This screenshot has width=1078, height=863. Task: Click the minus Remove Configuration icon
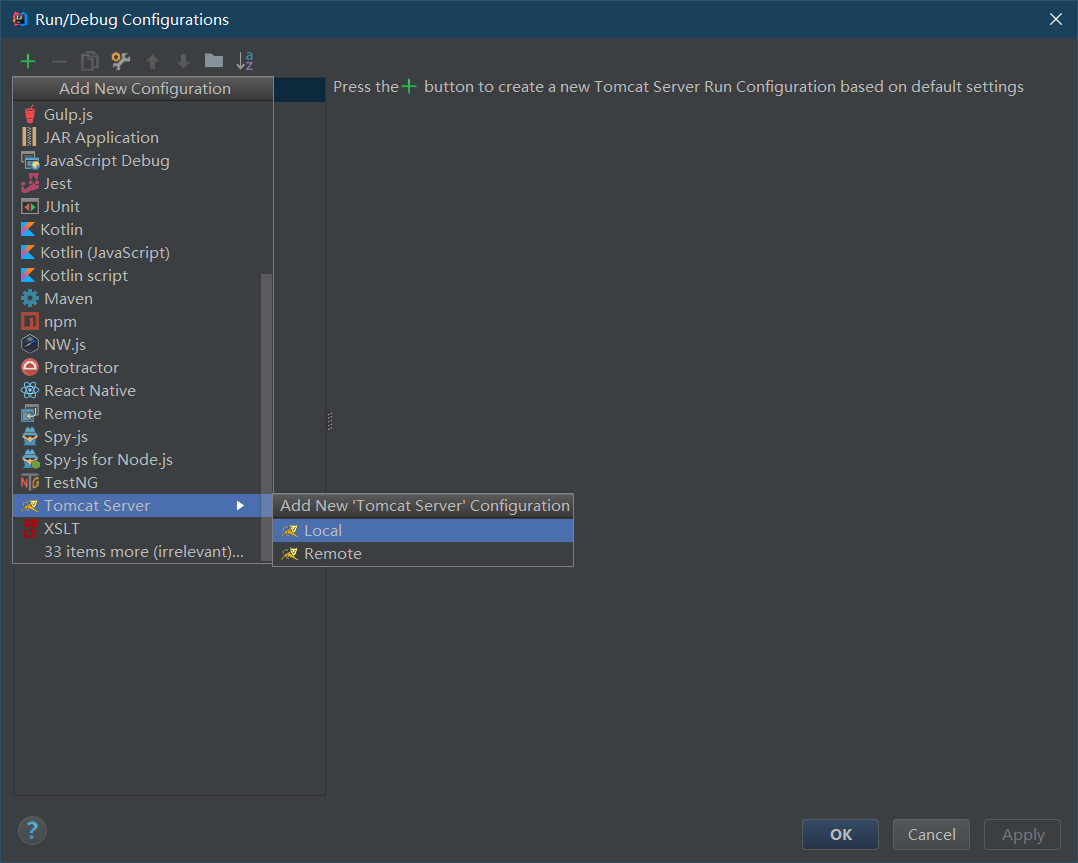click(59, 61)
